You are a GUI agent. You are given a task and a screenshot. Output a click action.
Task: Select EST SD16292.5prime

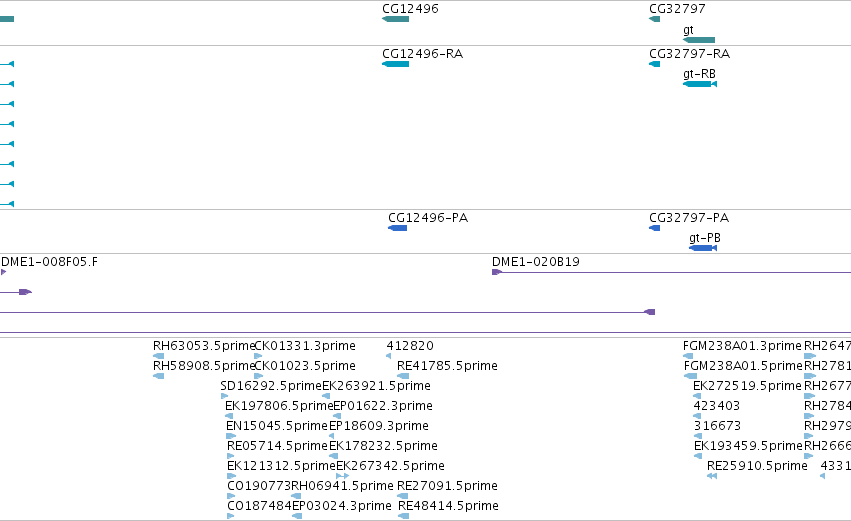pyautogui.click(x=271, y=386)
